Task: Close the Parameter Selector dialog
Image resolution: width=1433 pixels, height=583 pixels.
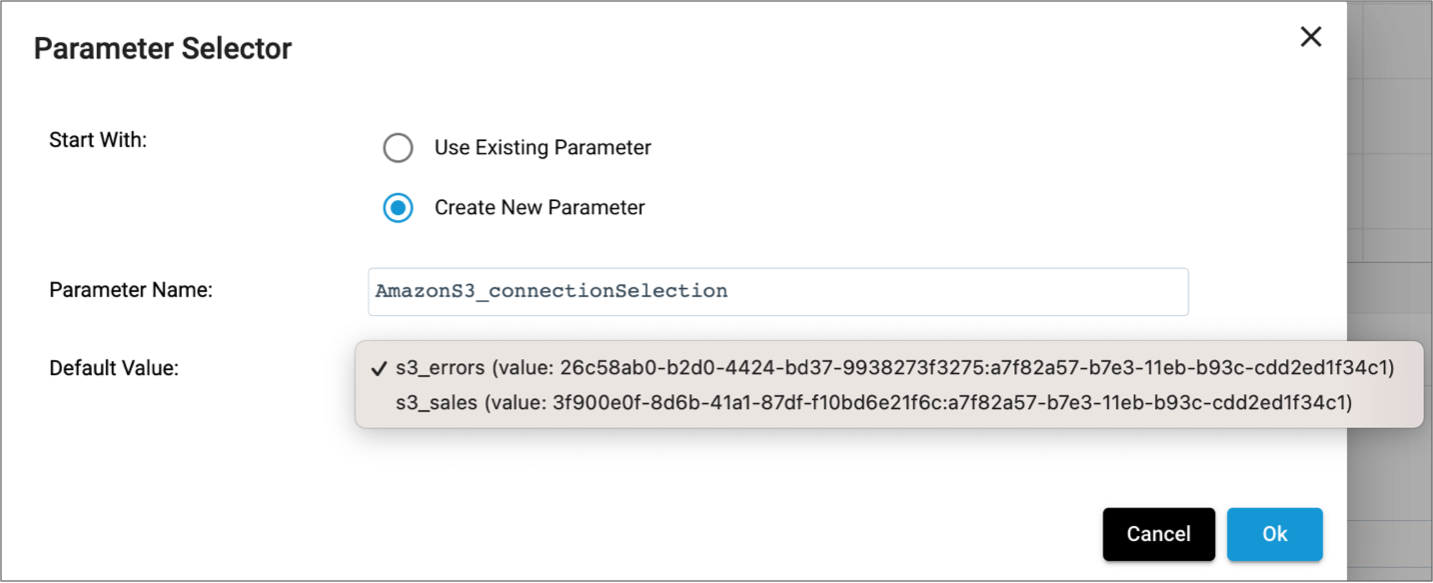Action: point(1310,36)
